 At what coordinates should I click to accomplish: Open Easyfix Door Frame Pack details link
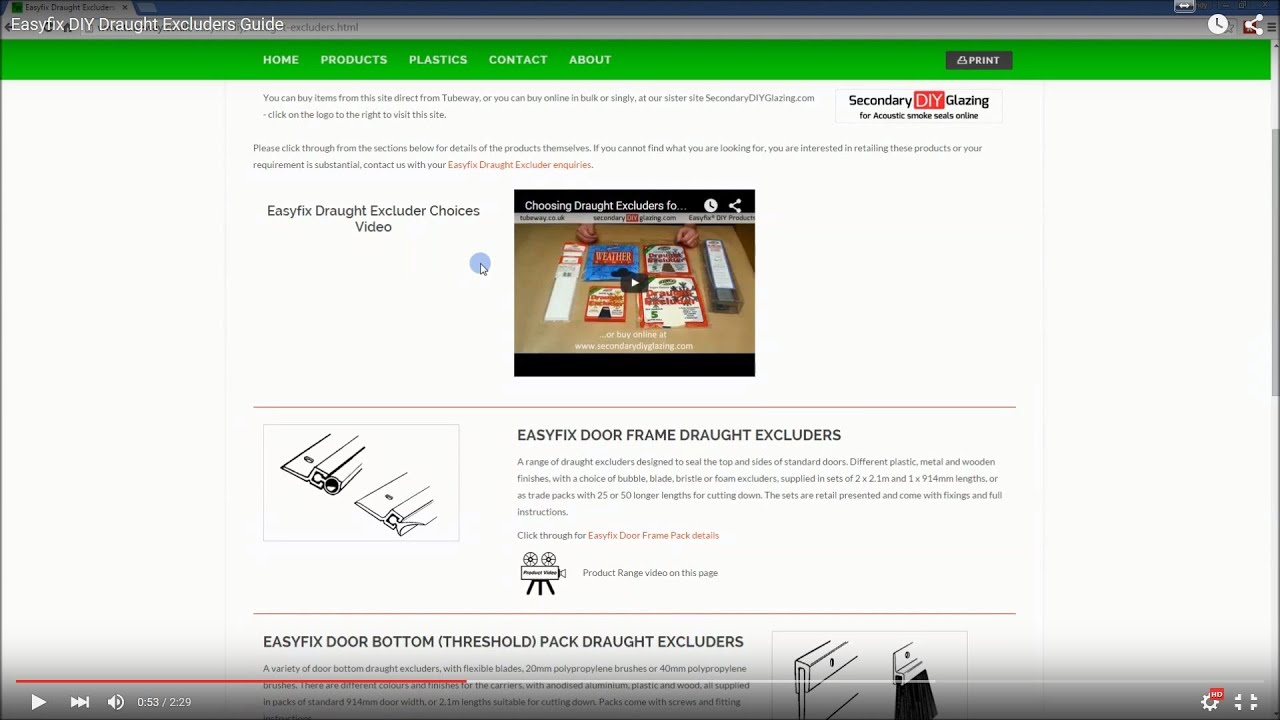tap(653, 536)
